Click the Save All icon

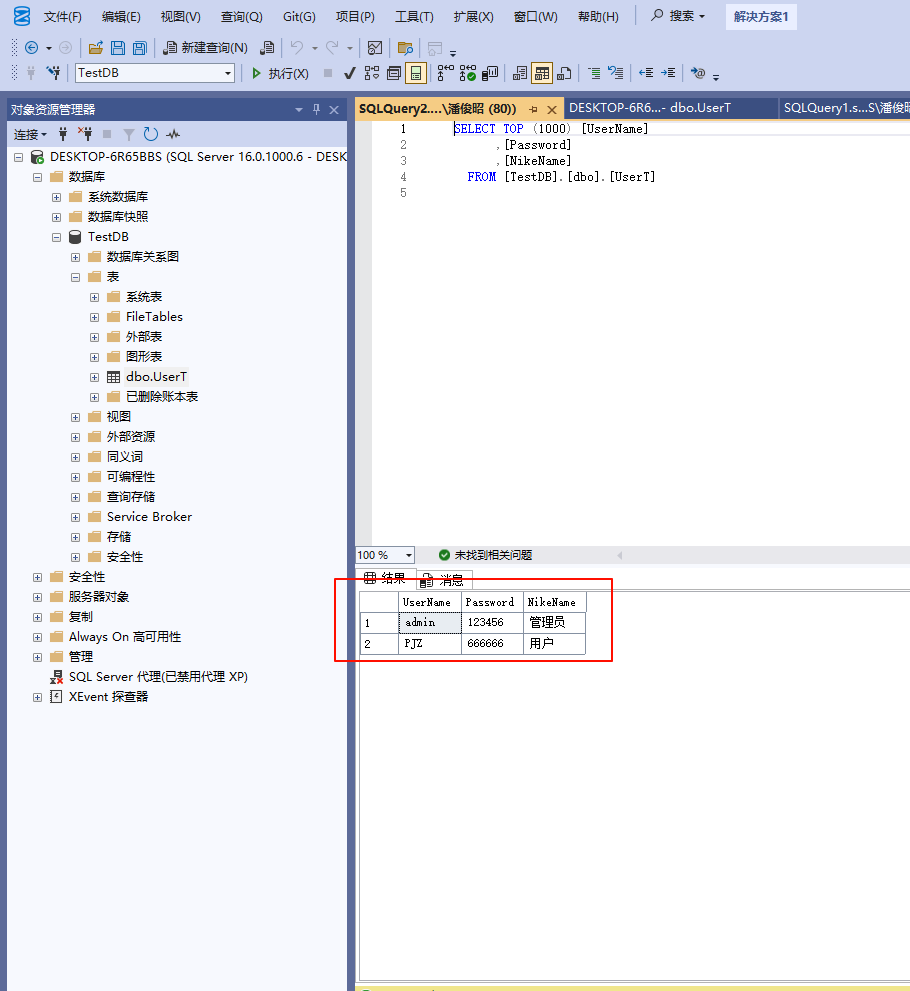(x=140, y=47)
